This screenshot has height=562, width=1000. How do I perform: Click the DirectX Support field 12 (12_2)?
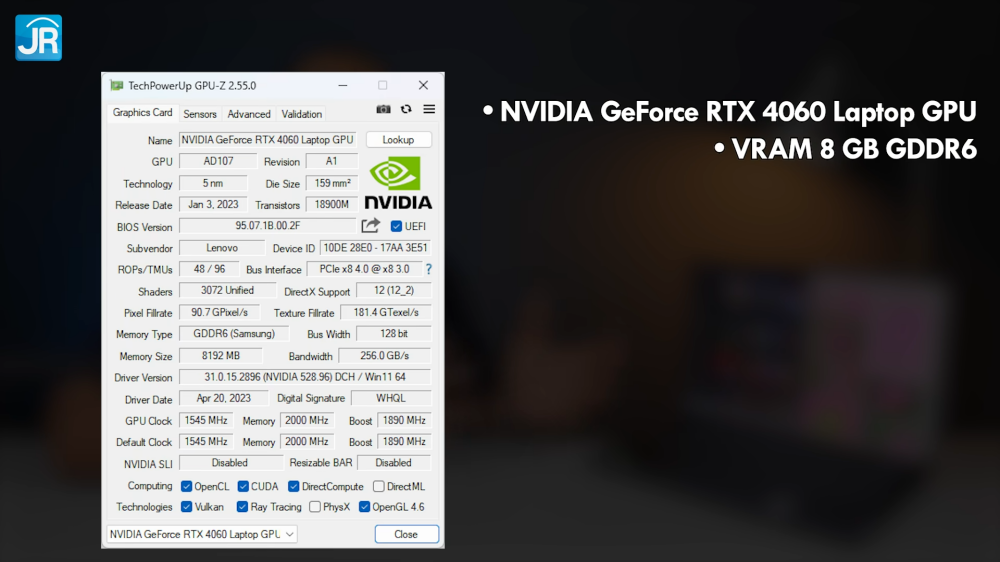pos(393,290)
